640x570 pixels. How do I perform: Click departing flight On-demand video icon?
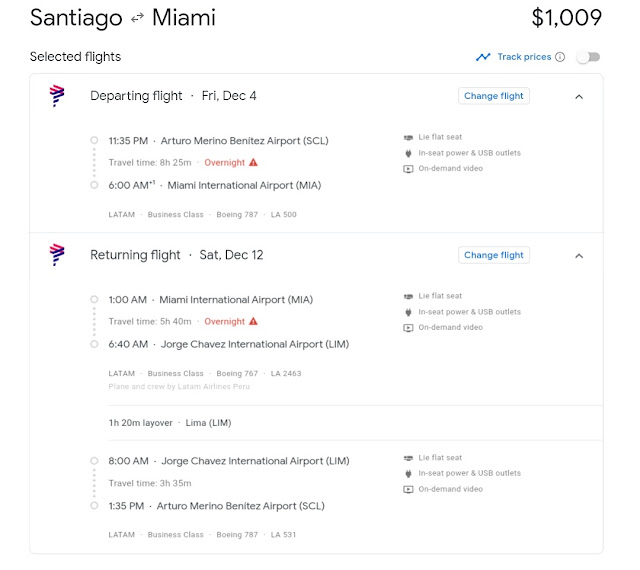[408, 169]
